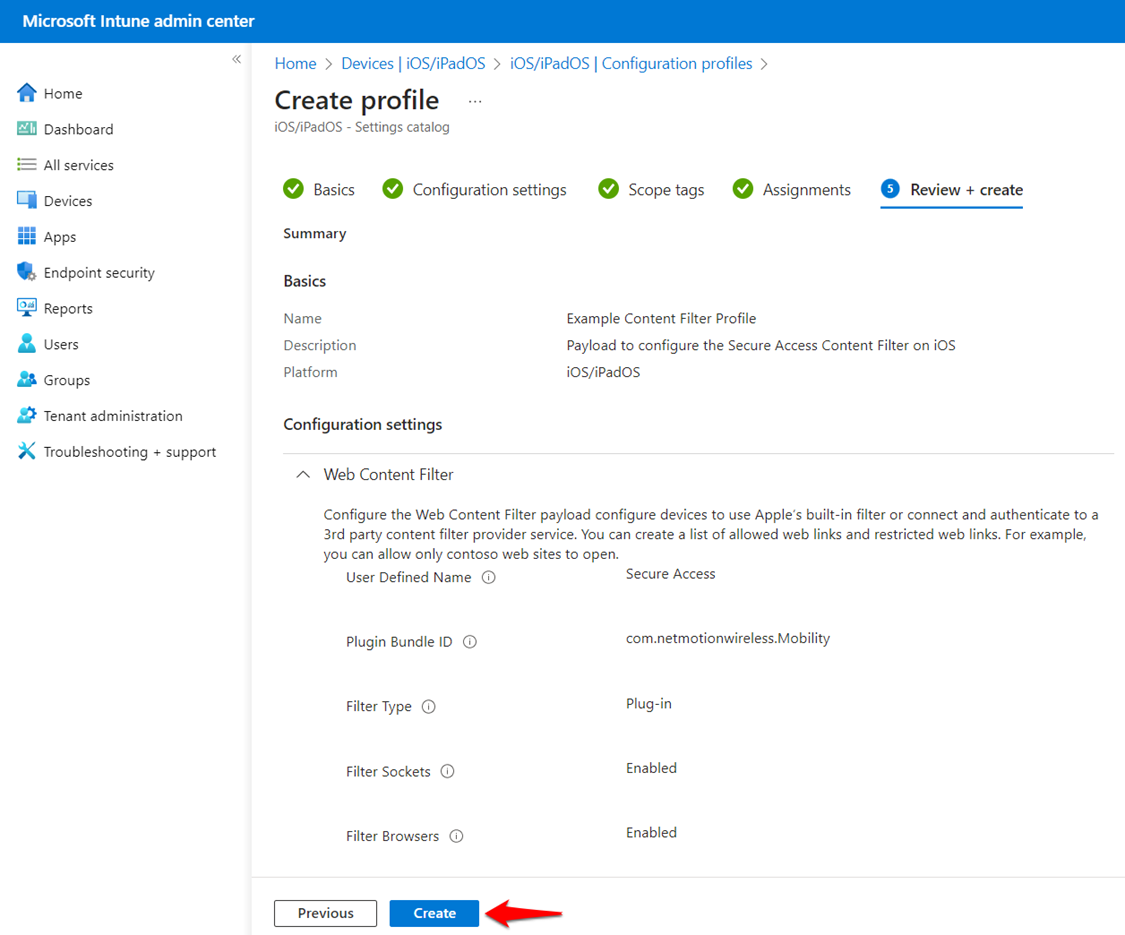The height and width of the screenshot is (935, 1125).
Task: Open Troubleshooting + support in sidebar
Action: [x=130, y=452]
